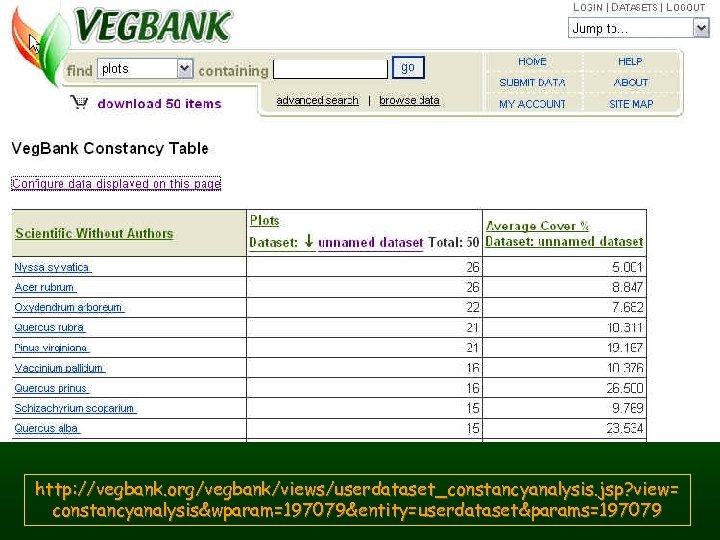Screen dimensions: 720x540
Task: Open the Schizachyrium scoparium species link
Action: tap(75, 408)
